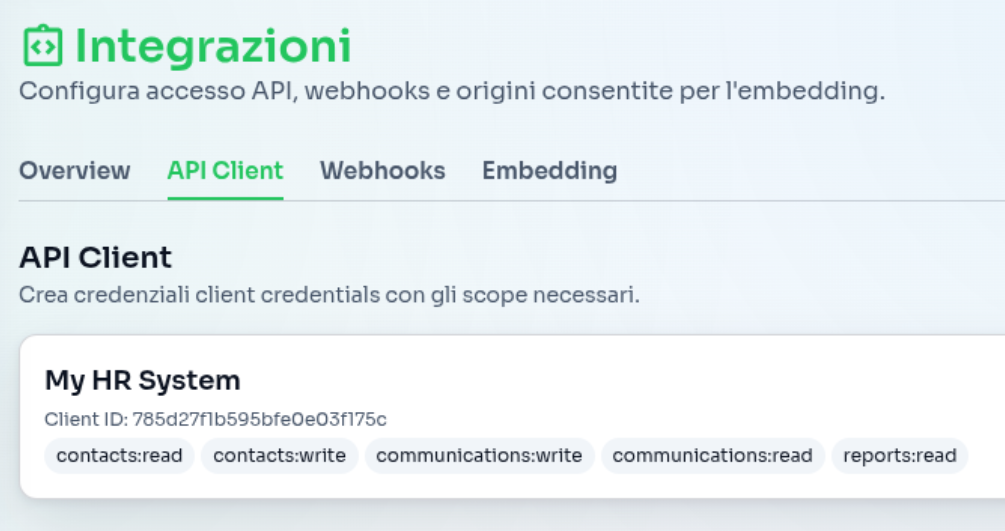Open the Overview tab
Viewport: 1005px width, 531px height.
pos(75,170)
